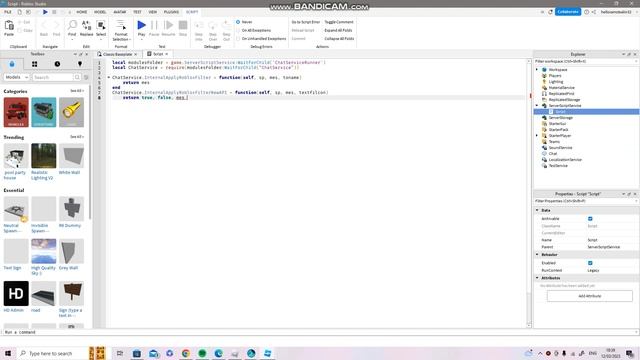Image resolution: width=640 pixels, height=360 pixels.
Task: Open the Models category dropdown
Action: pos(16,77)
